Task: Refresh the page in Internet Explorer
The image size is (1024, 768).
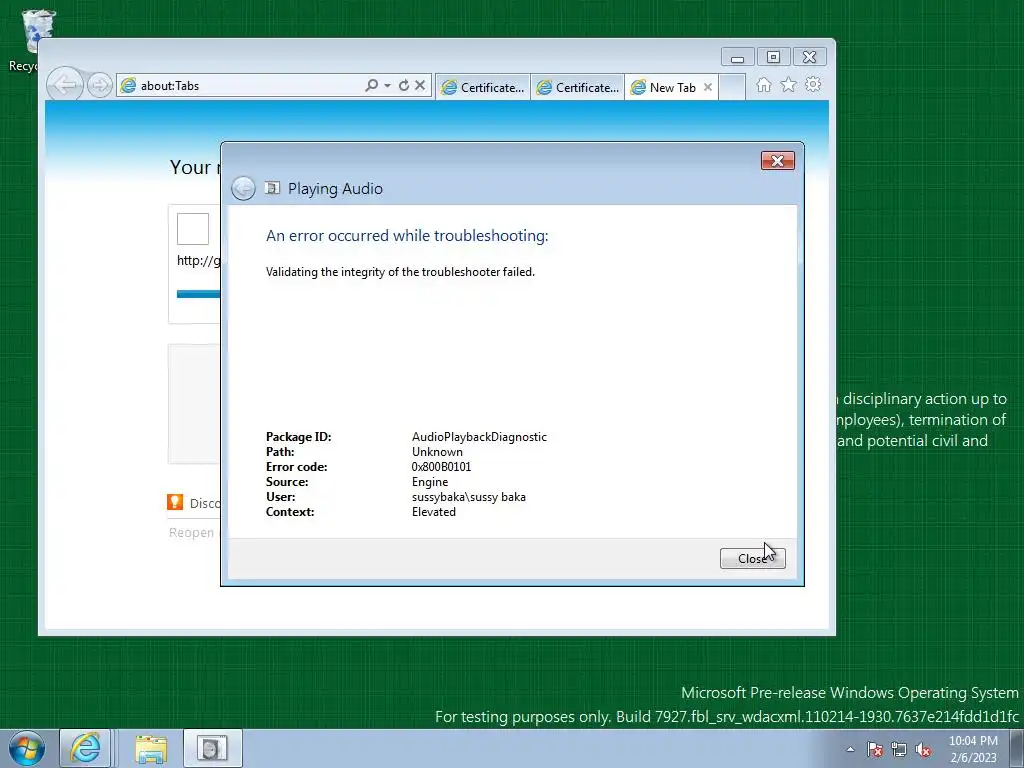Action: click(404, 85)
